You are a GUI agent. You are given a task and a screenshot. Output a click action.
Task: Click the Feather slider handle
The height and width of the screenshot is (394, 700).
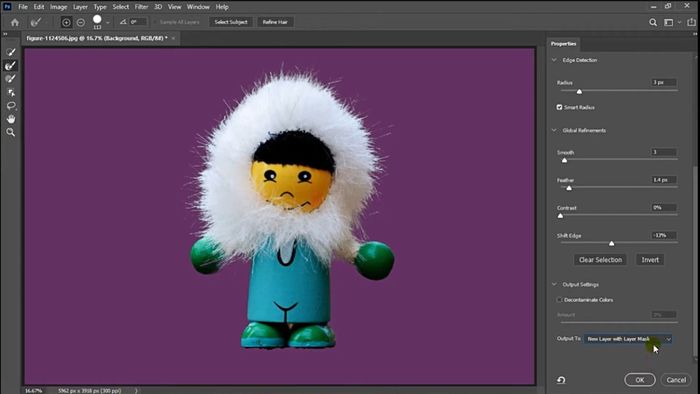569,188
